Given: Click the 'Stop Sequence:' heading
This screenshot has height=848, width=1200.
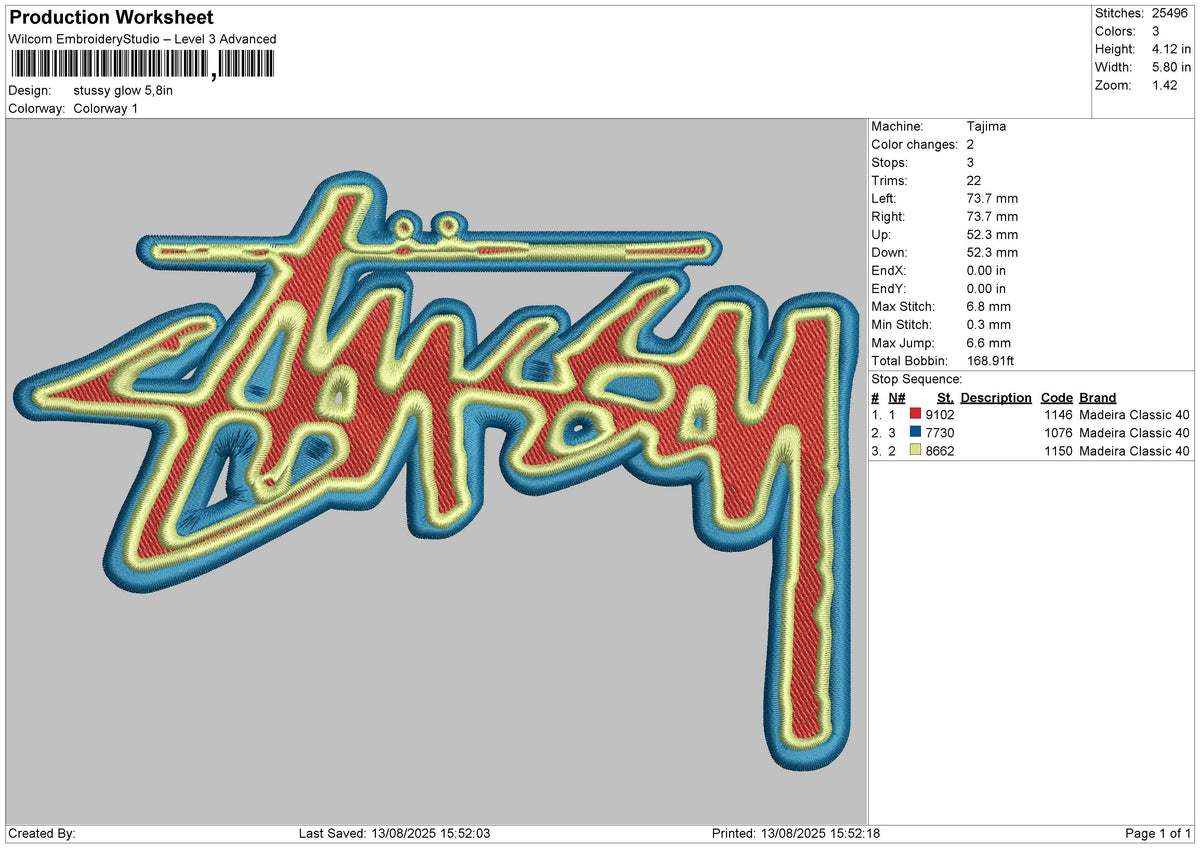Looking at the screenshot, I should (x=917, y=379).
